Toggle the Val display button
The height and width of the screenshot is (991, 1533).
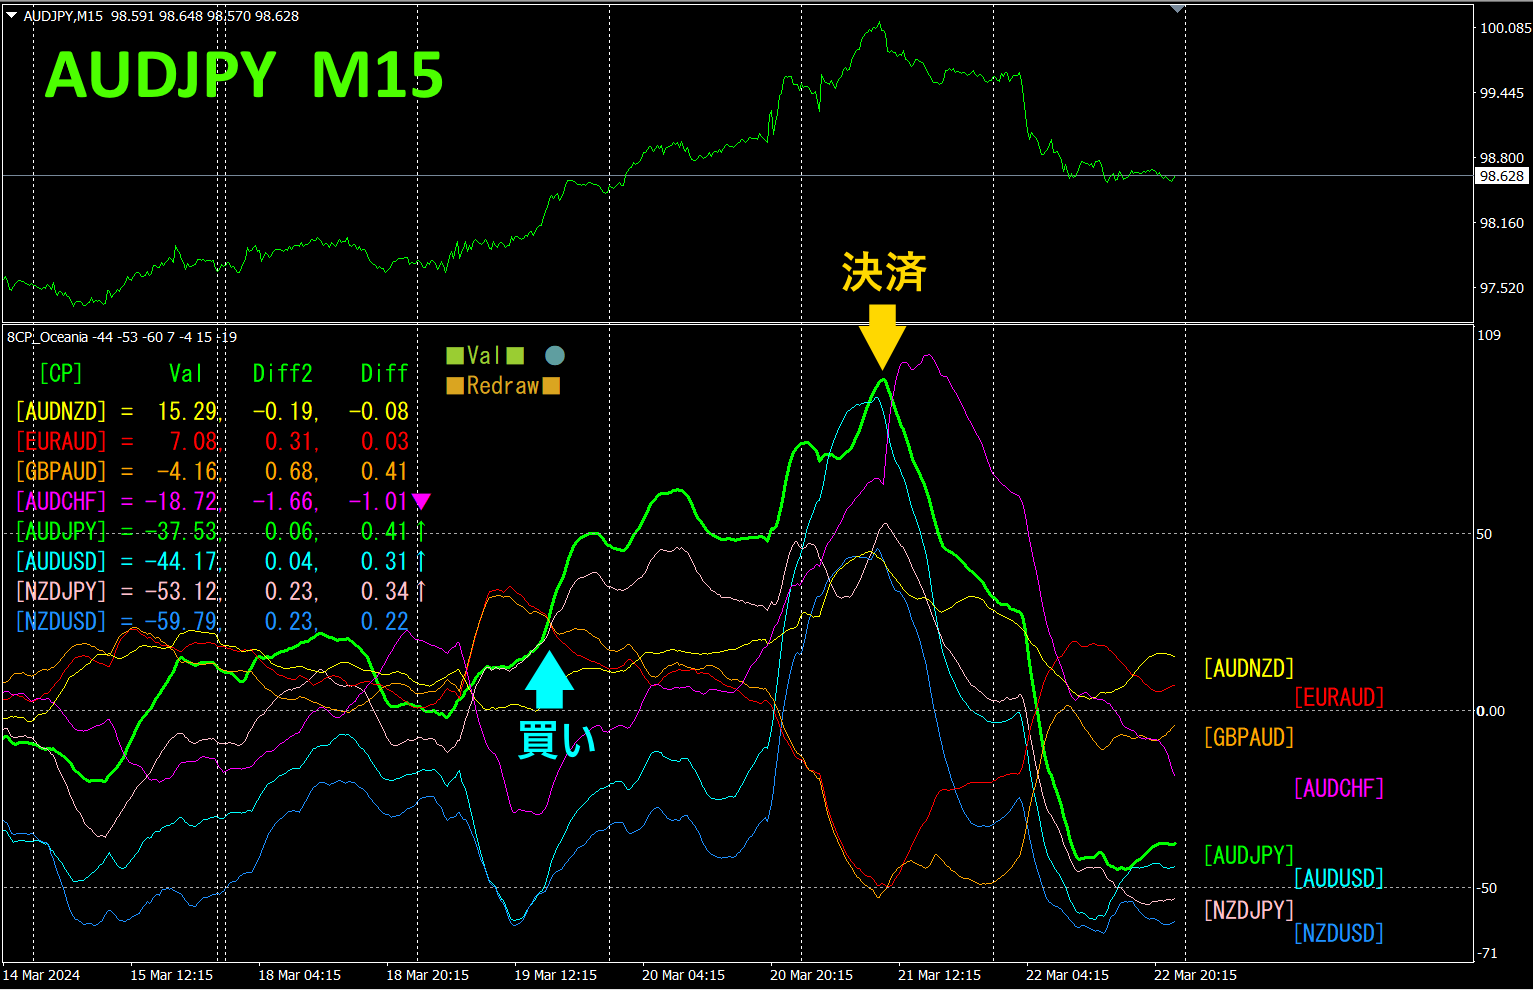pos(485,355)
